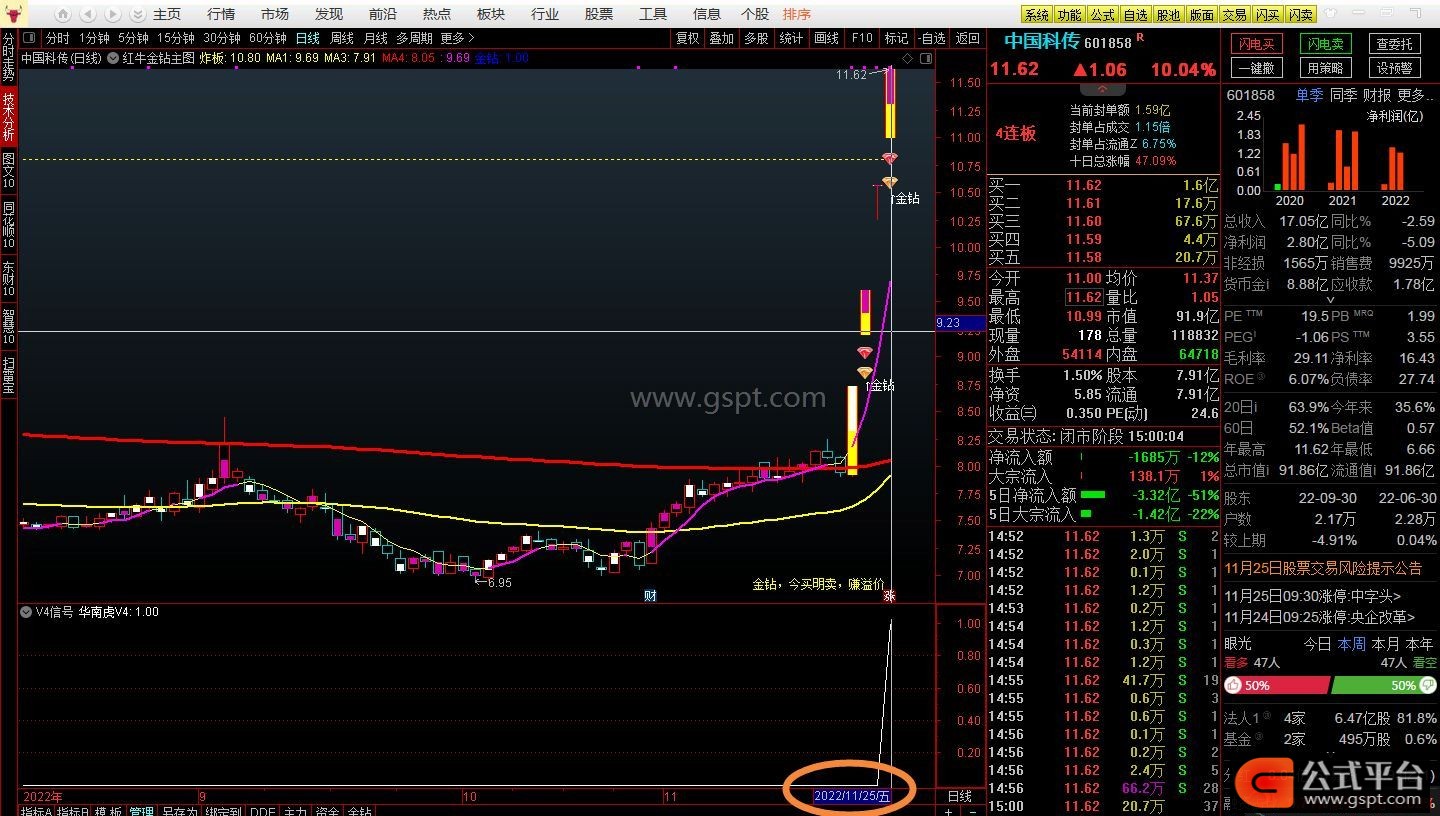Select the 单季 financial tab
The image size is (1440, 816).
coord(1309,95)
